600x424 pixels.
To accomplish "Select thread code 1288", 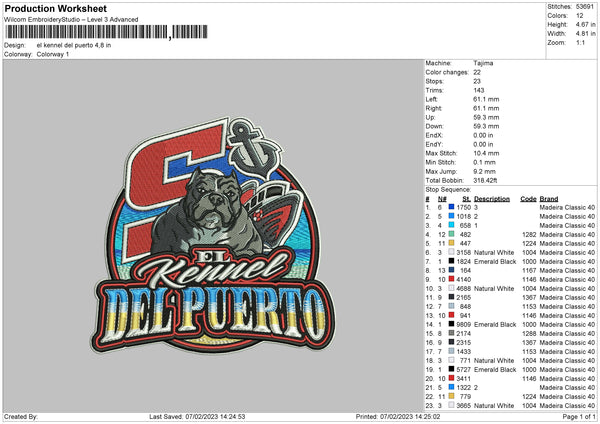I will (529, 333).
